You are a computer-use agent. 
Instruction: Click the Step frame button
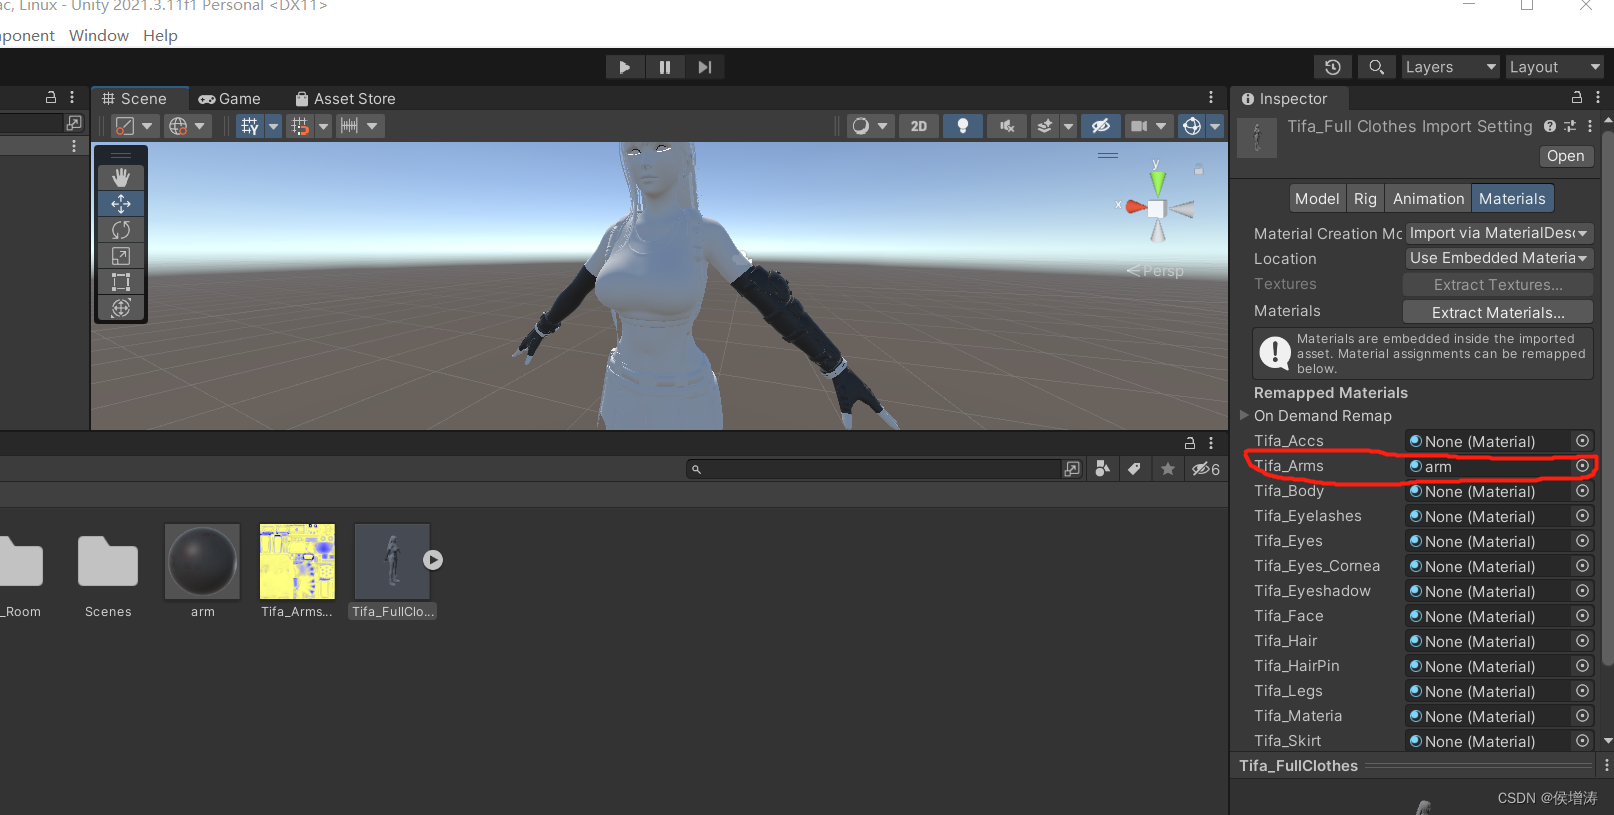click(705, 67)
